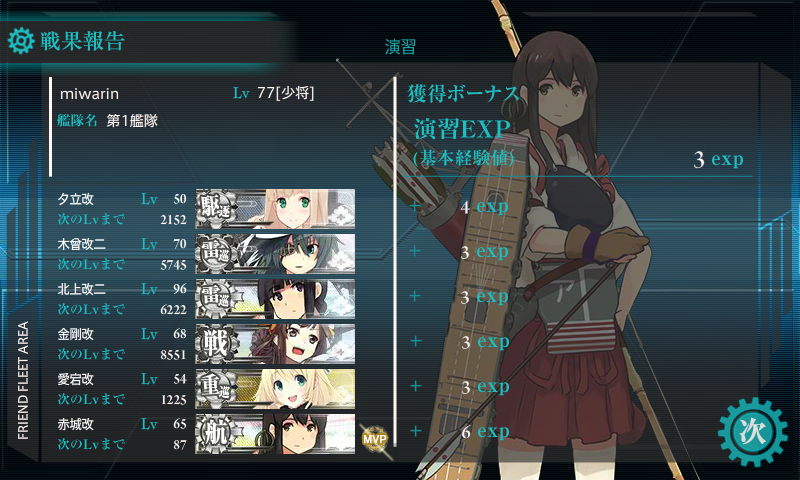
Task: Select the 雷巡 class badge for 木曾改二
Action: click(x=216, y=254)
